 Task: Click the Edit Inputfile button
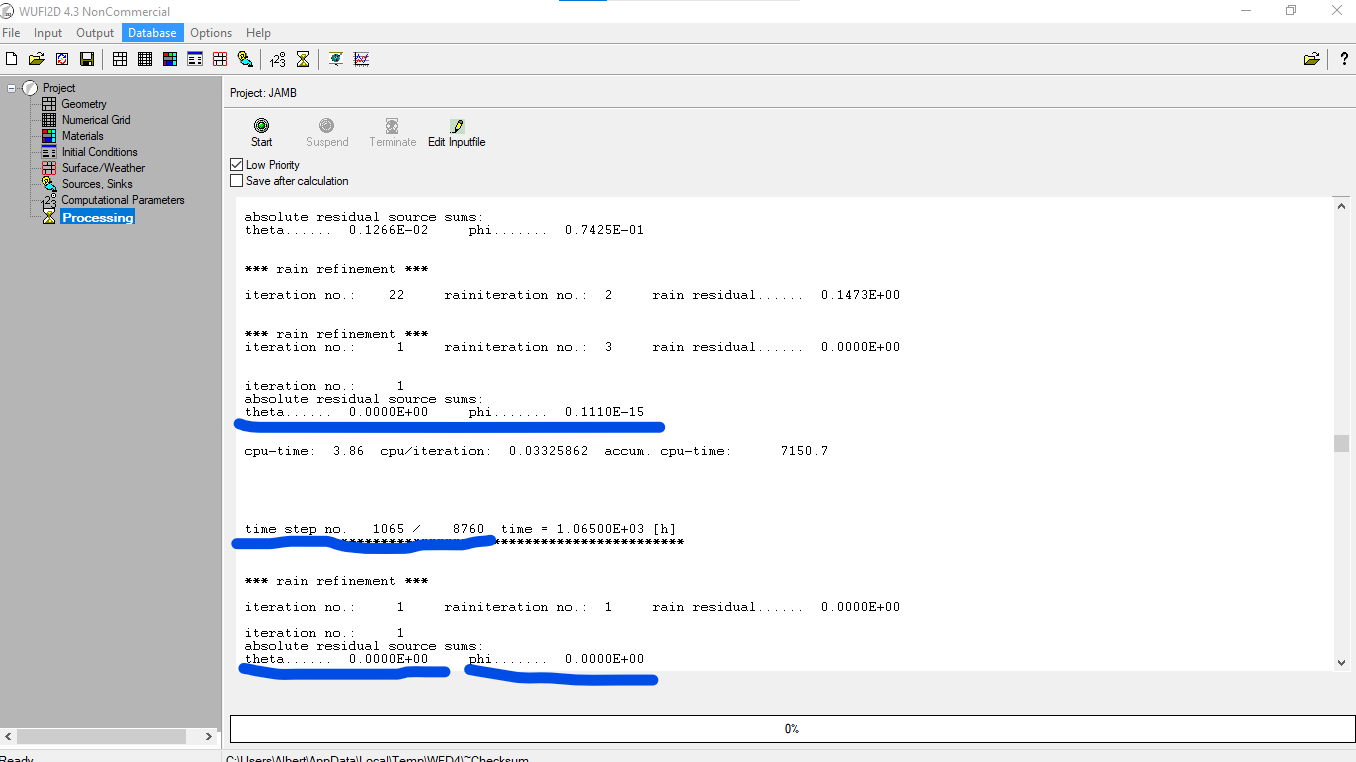pos(456,132)
